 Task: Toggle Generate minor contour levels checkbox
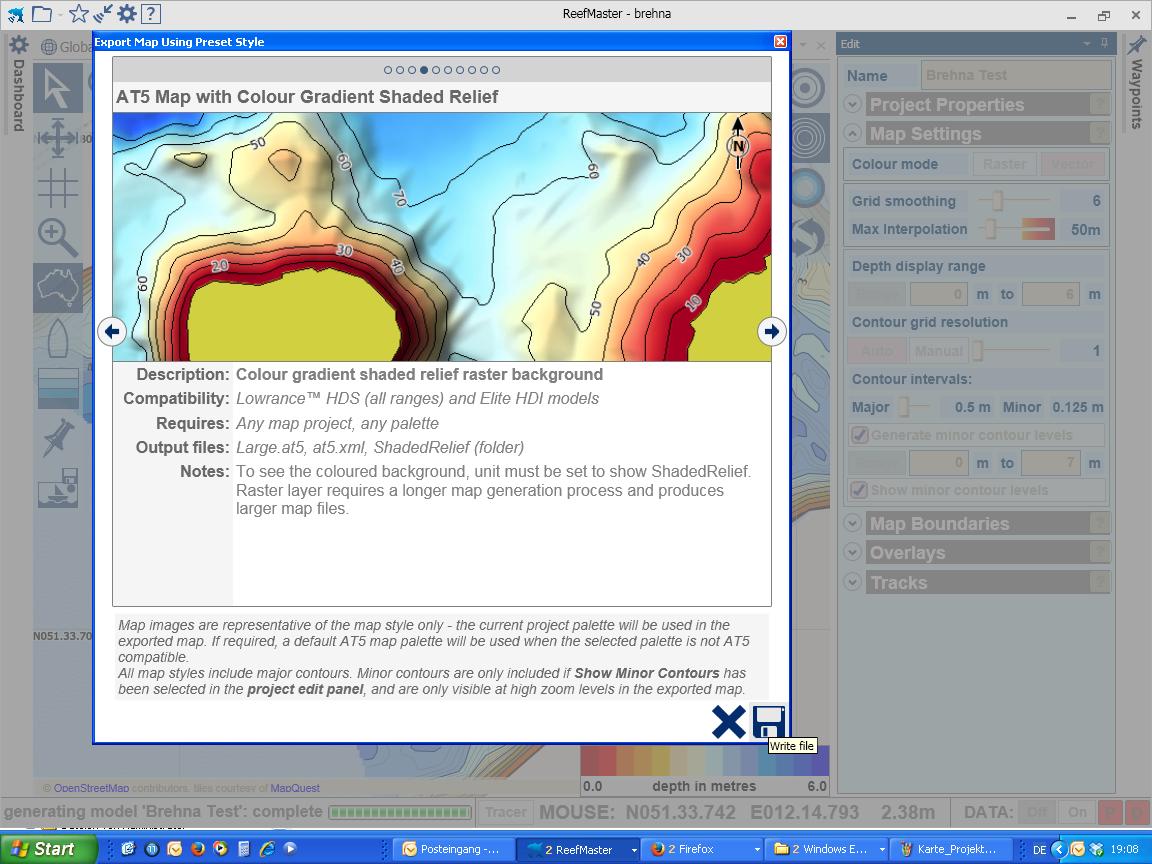click(x=859, y=435)
